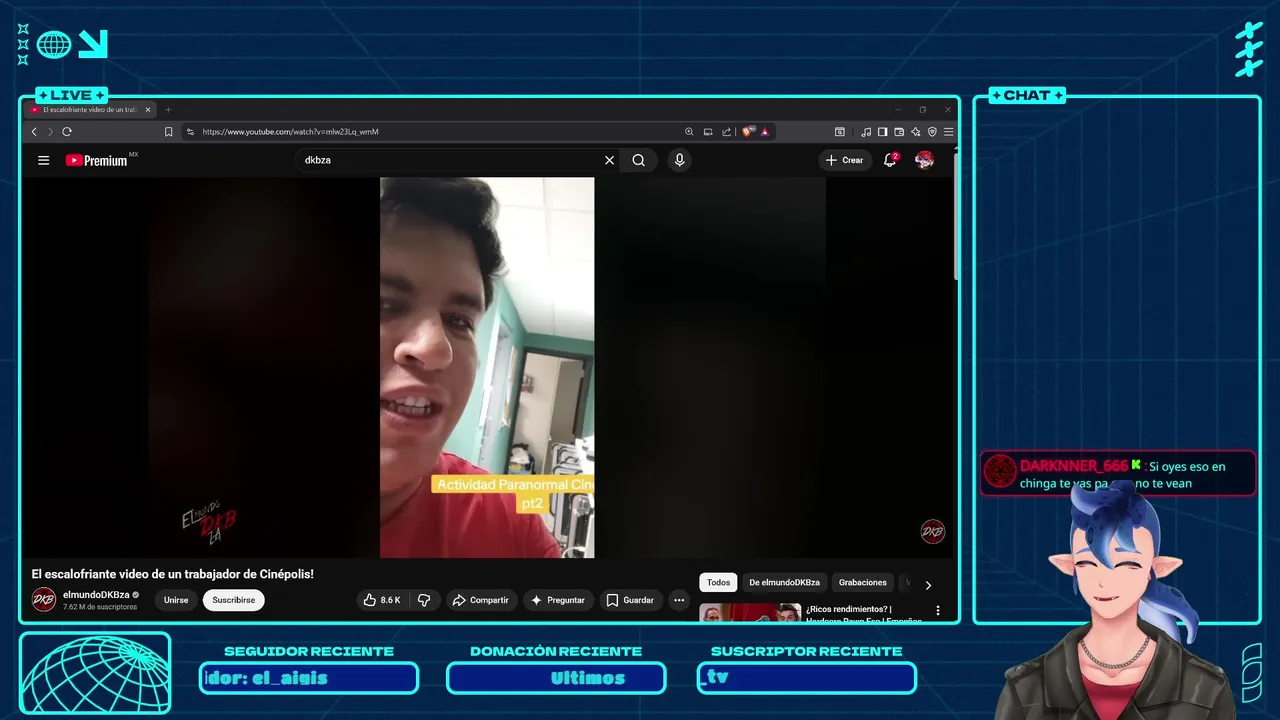This screenshot has width=1280, height=720.
Task: Select the De elmundoDKBza chip
Action: pyautogui.click(x=784, y=583)
